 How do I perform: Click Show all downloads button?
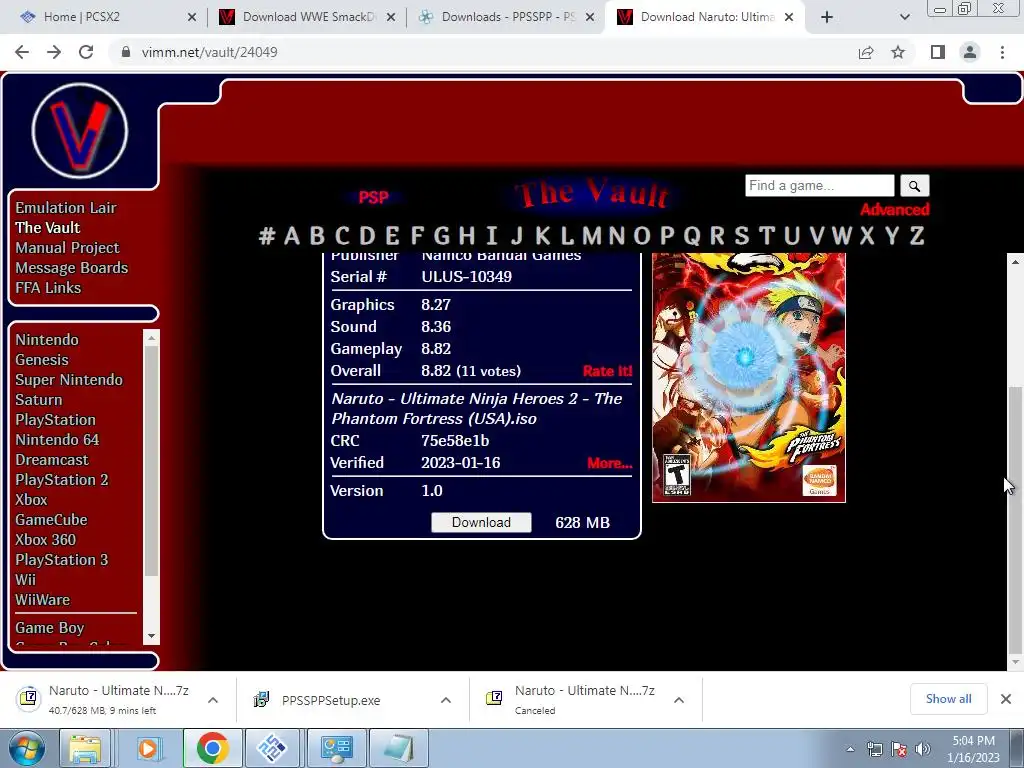948,699
